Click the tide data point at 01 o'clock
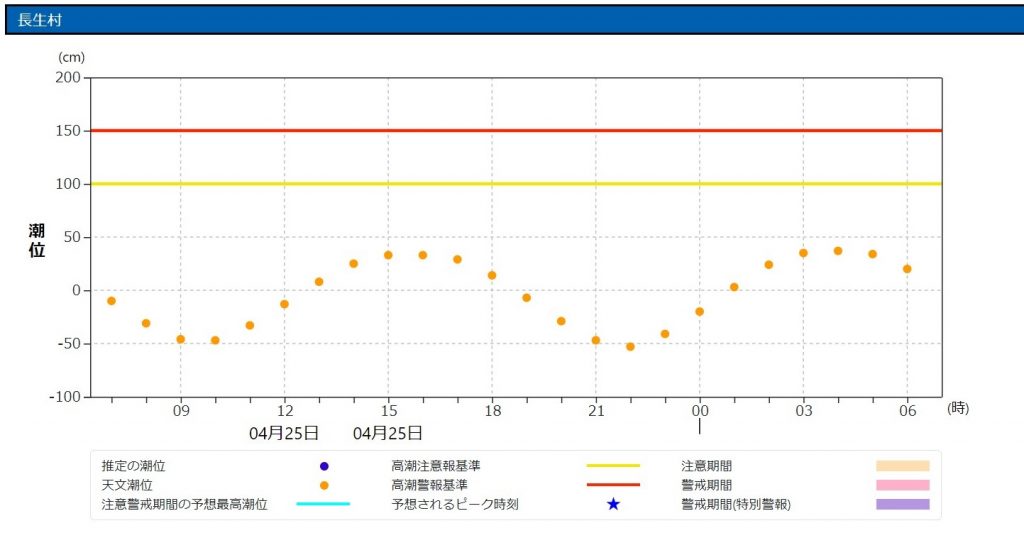This screenshot has width=1024, height=533. [734, 287]
